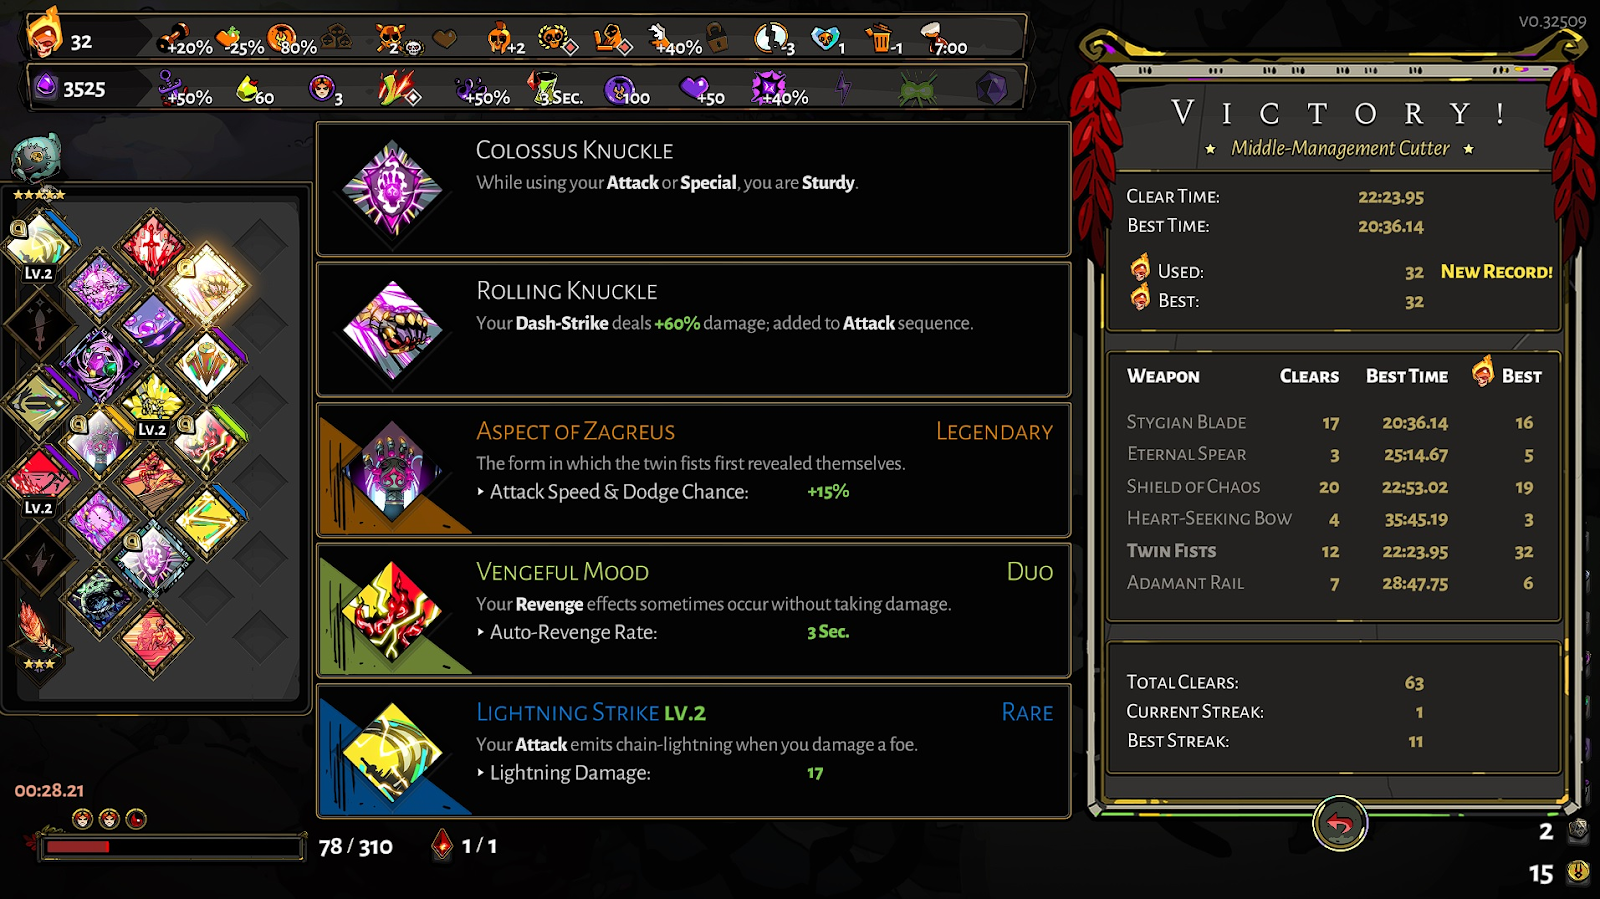
Task: Click the Aspect of Zagreus gauntlet icon
Action: [393, 470]
